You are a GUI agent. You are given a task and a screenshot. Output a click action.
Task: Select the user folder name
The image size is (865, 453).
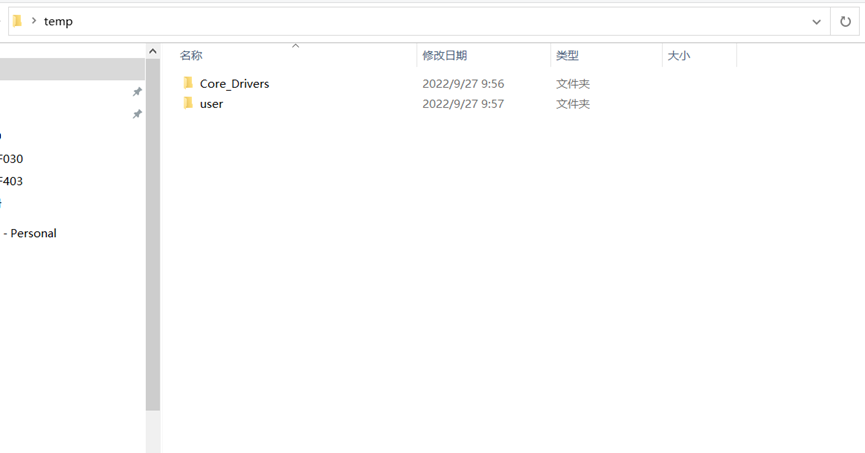[211, 104]
